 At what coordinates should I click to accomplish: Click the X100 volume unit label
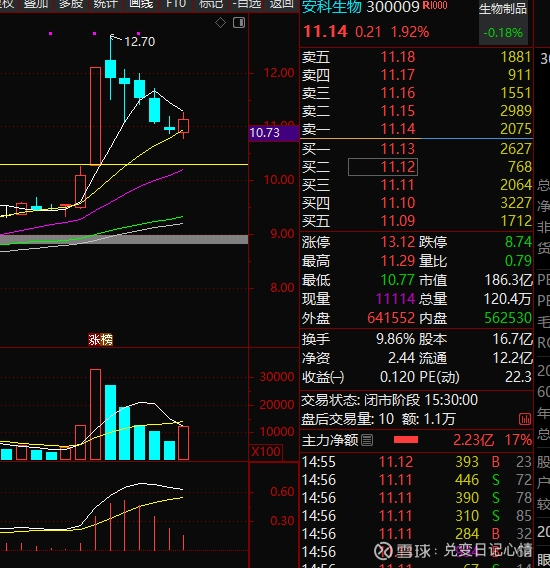coord(266,452)
